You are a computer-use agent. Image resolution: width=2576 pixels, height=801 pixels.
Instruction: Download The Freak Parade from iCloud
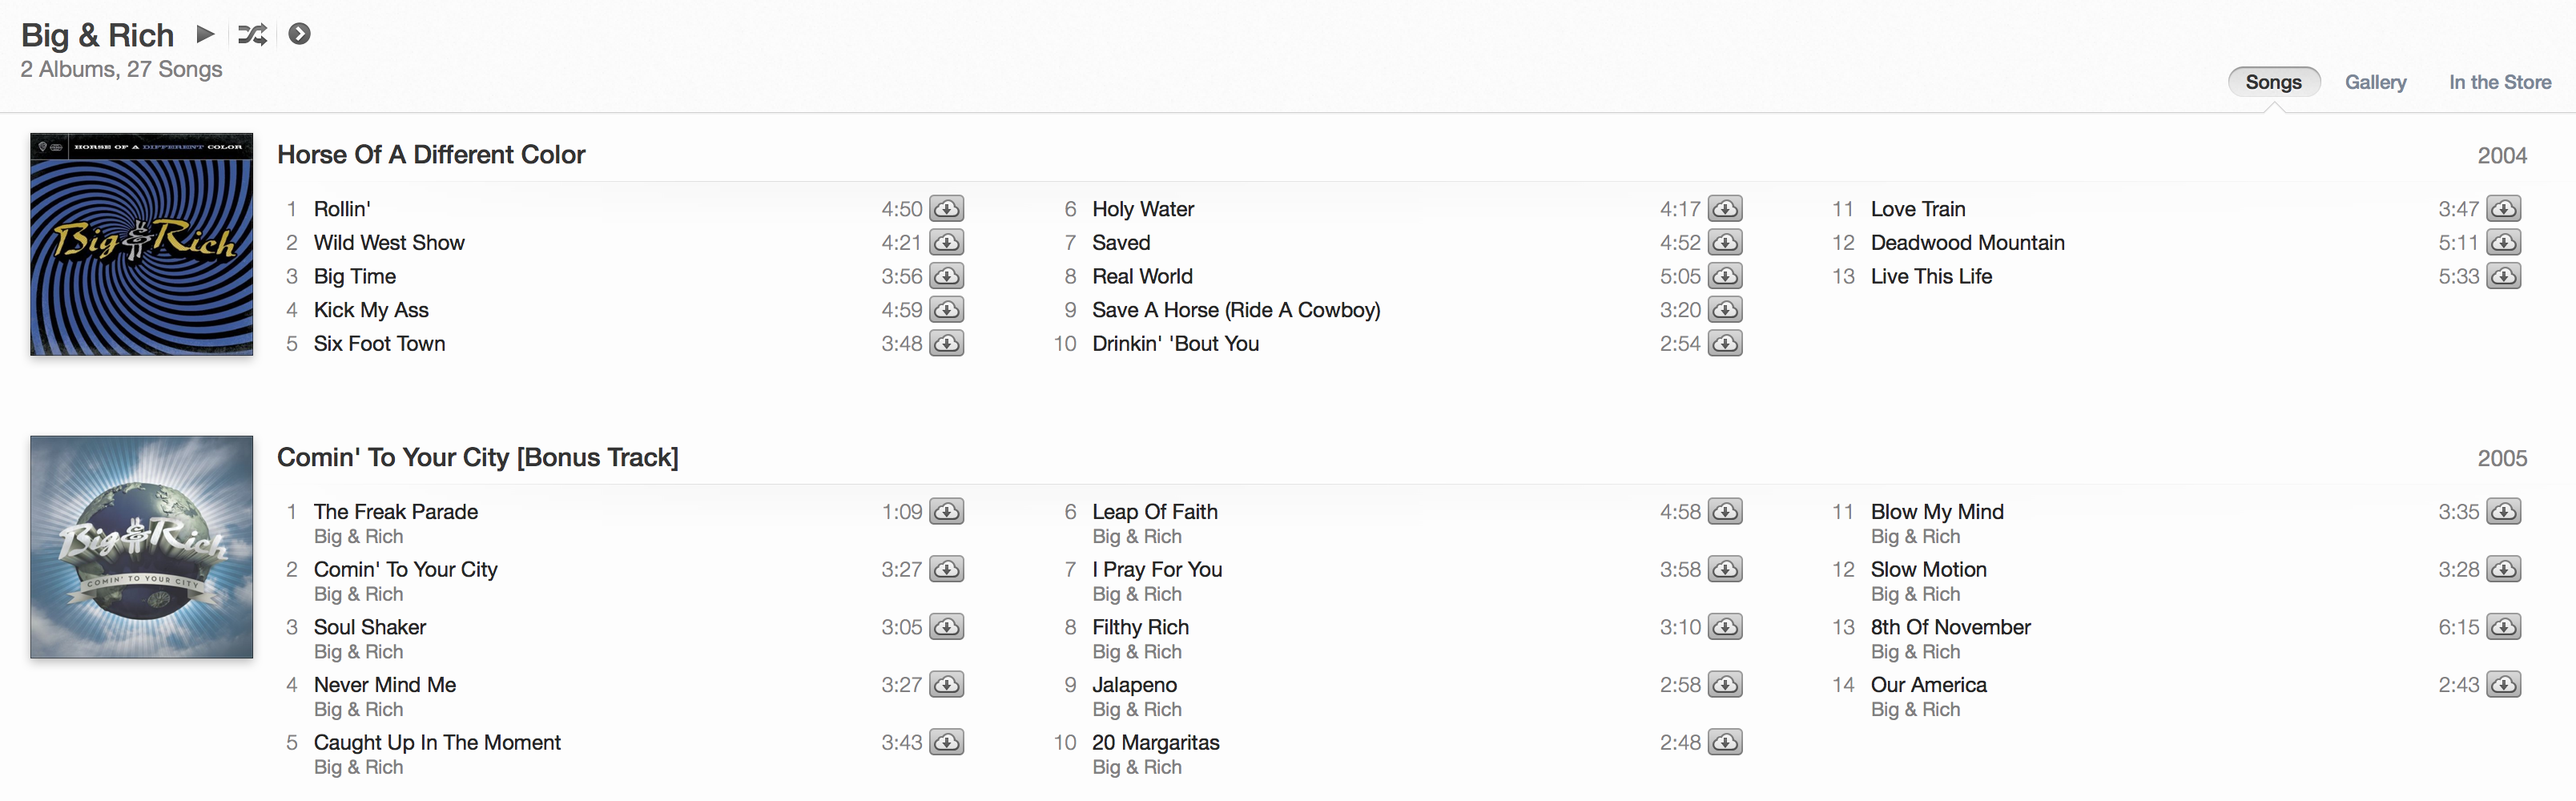pyautogui.click(x=946, y=512)
